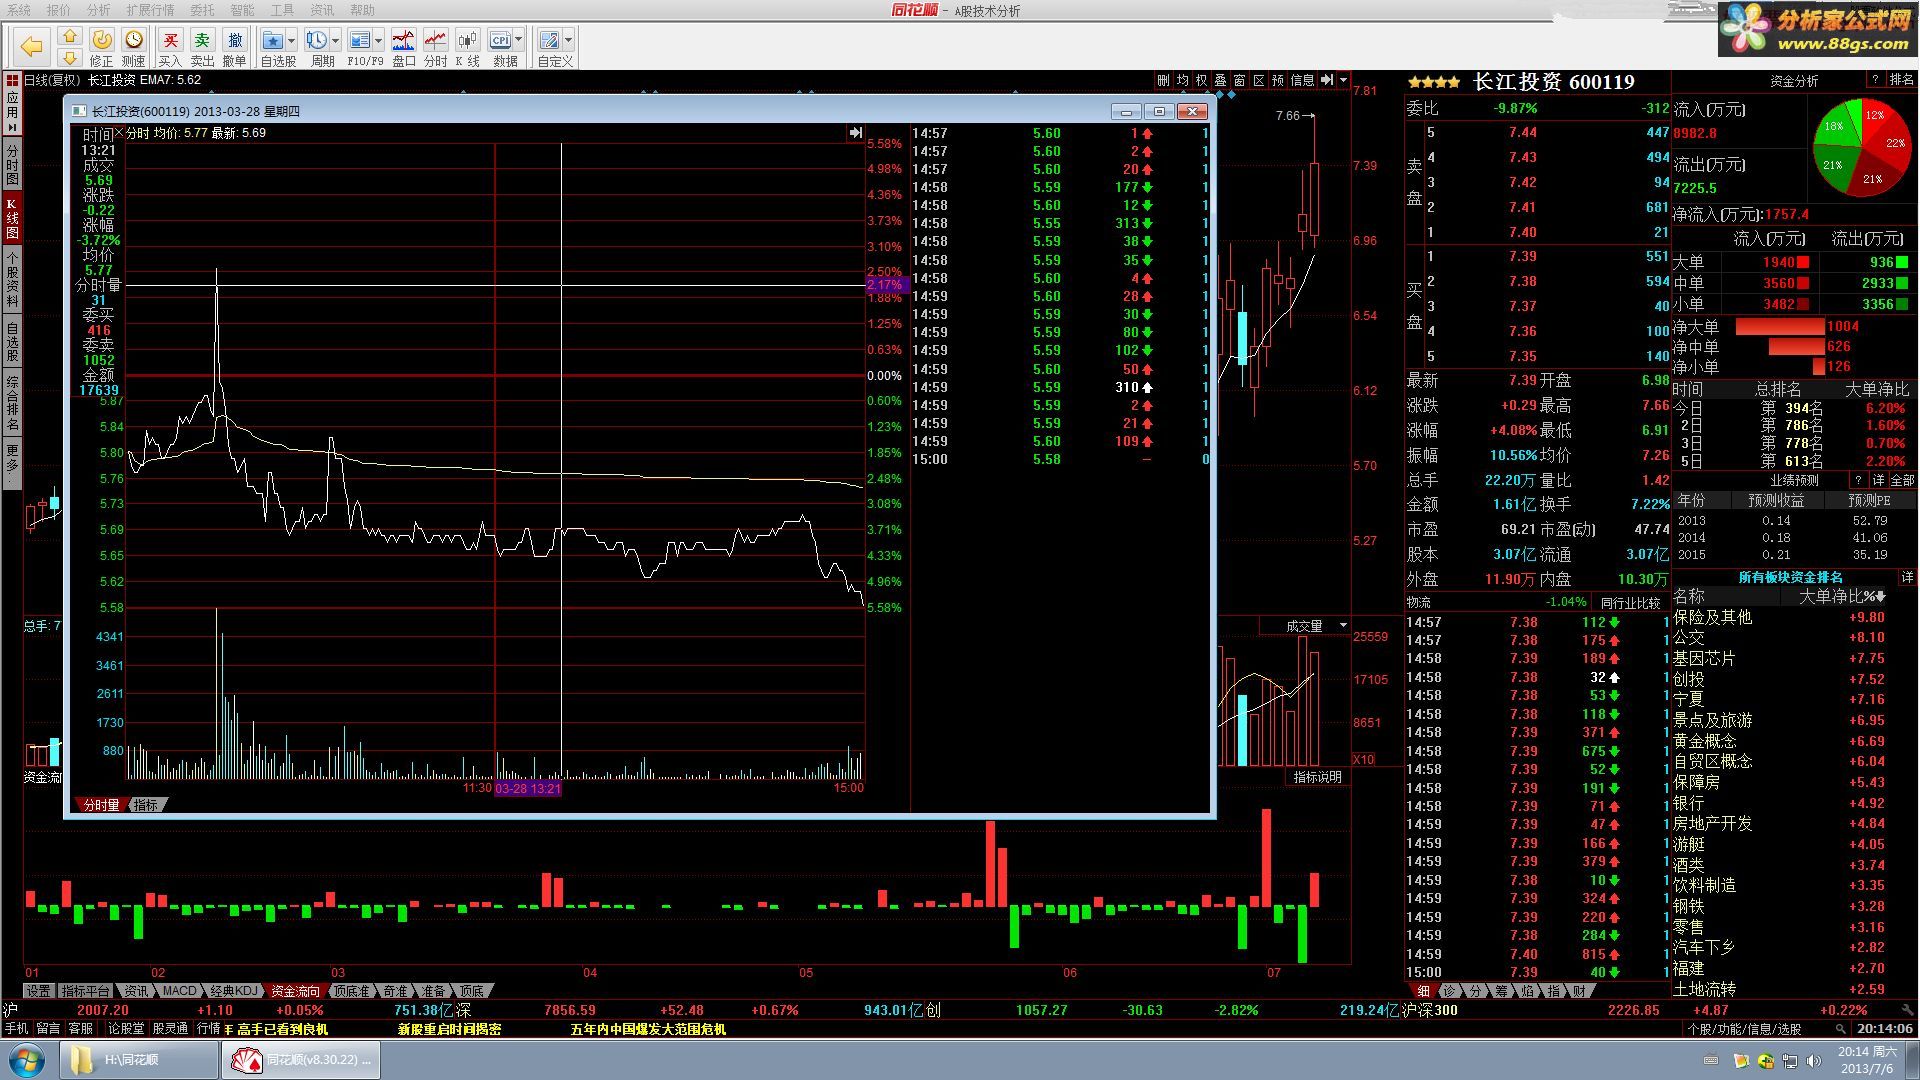Viewport: 1920px width, 1080px height.
Task: Open the 扩展行情 menu
Action: (150, 10)
